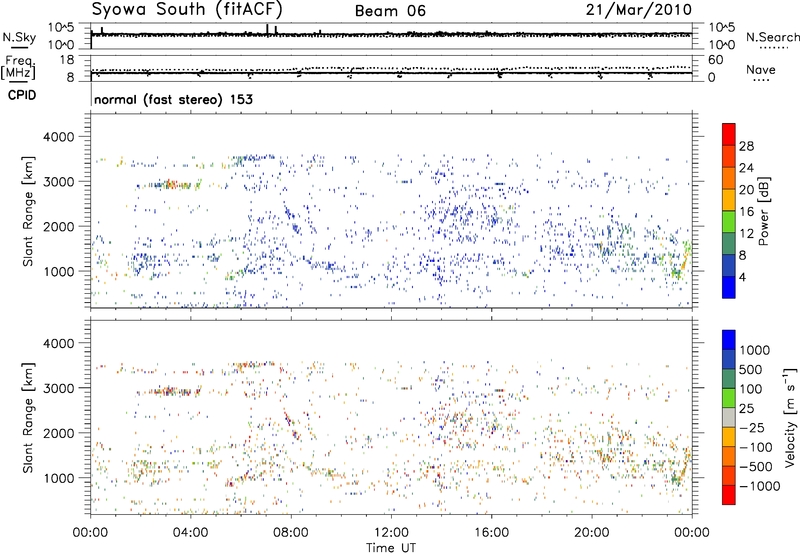800x554 pixels.
Task: Click the '2000' range tick in the velocity panel
Action: click(58, 433)
